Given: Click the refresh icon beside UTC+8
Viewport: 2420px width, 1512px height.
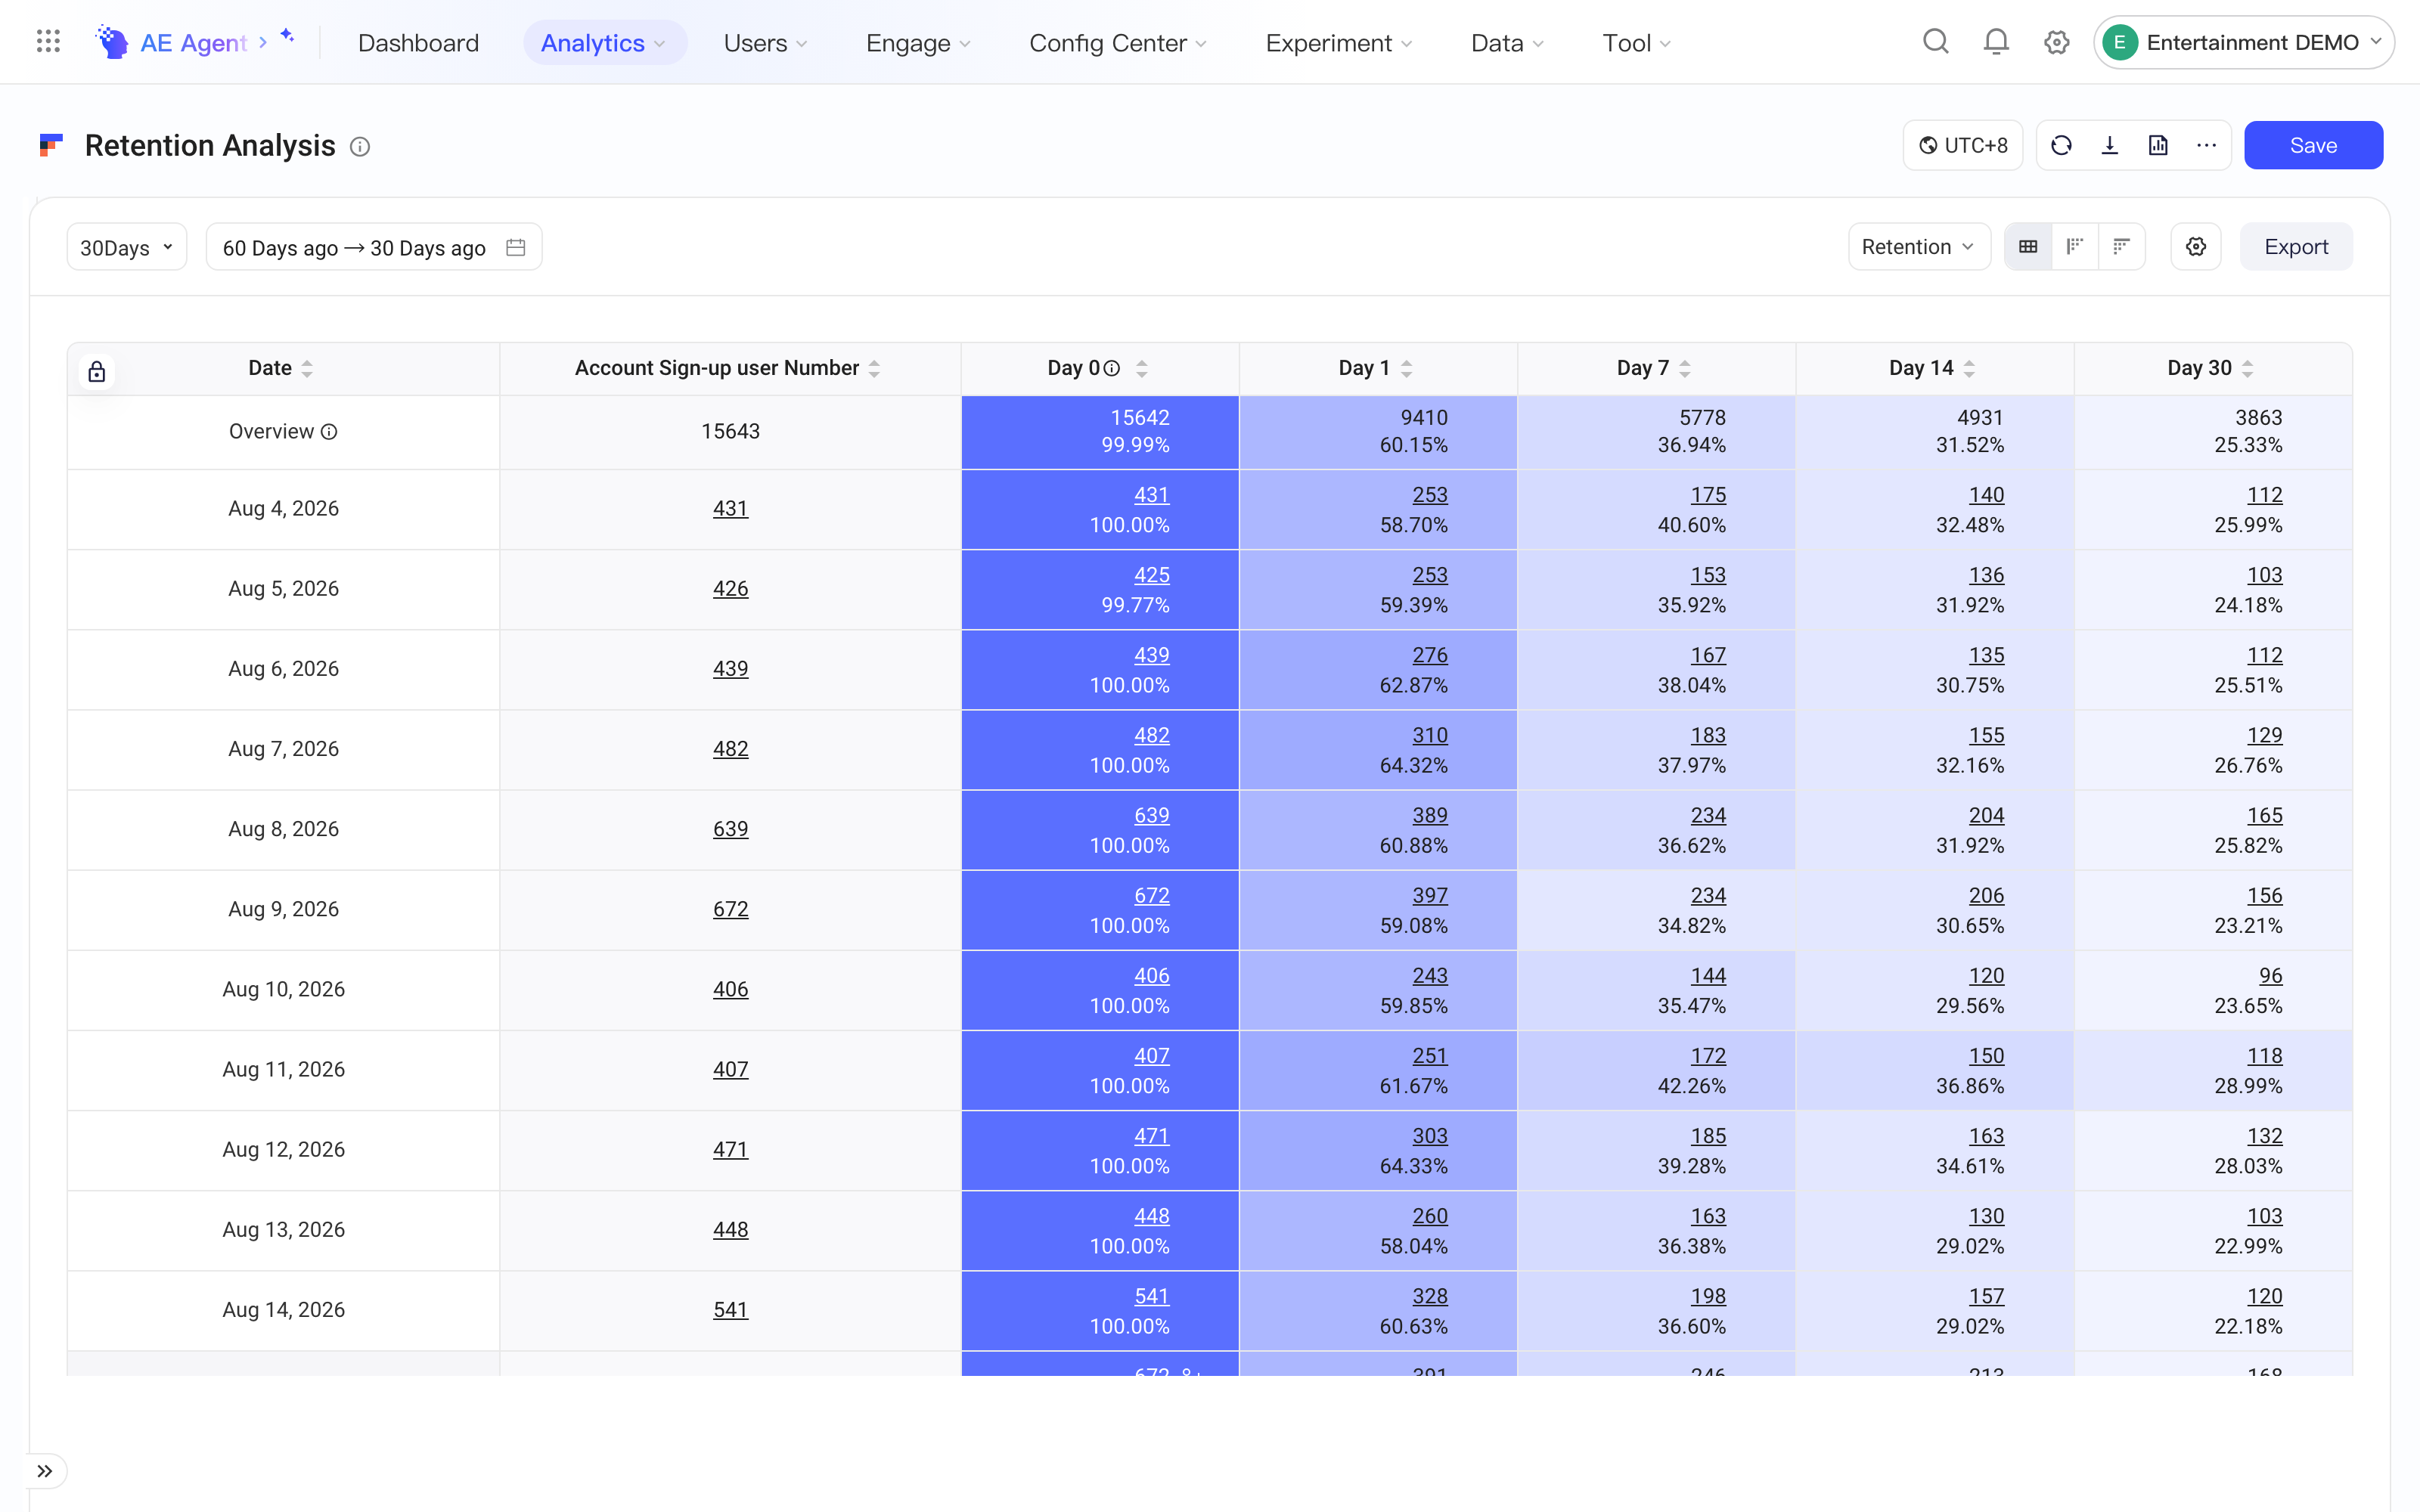Looking at the screenshot, I should [x=2061, y=146].
